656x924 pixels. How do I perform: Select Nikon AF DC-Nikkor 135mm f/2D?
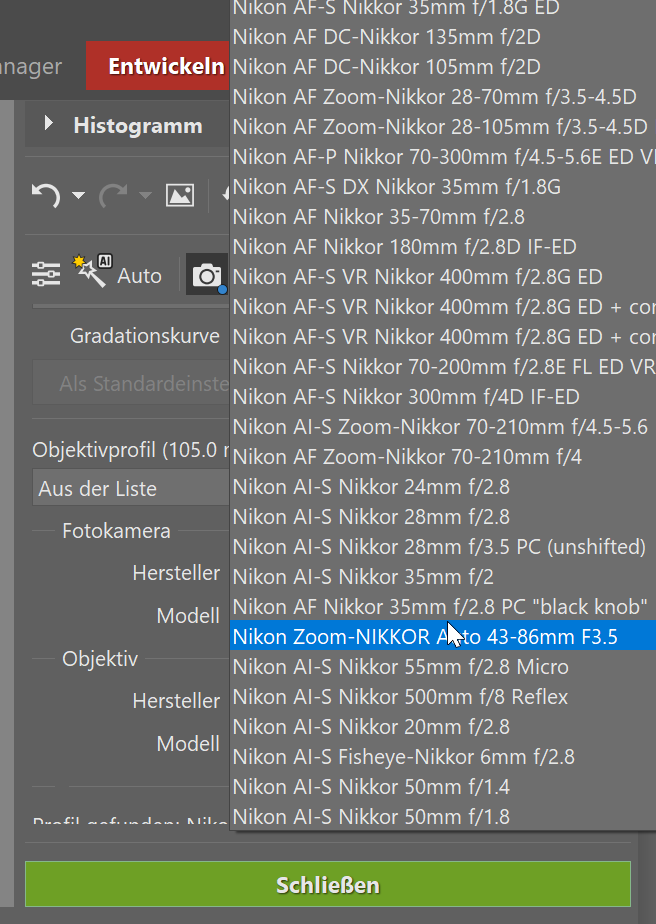(x=386, y=36)
